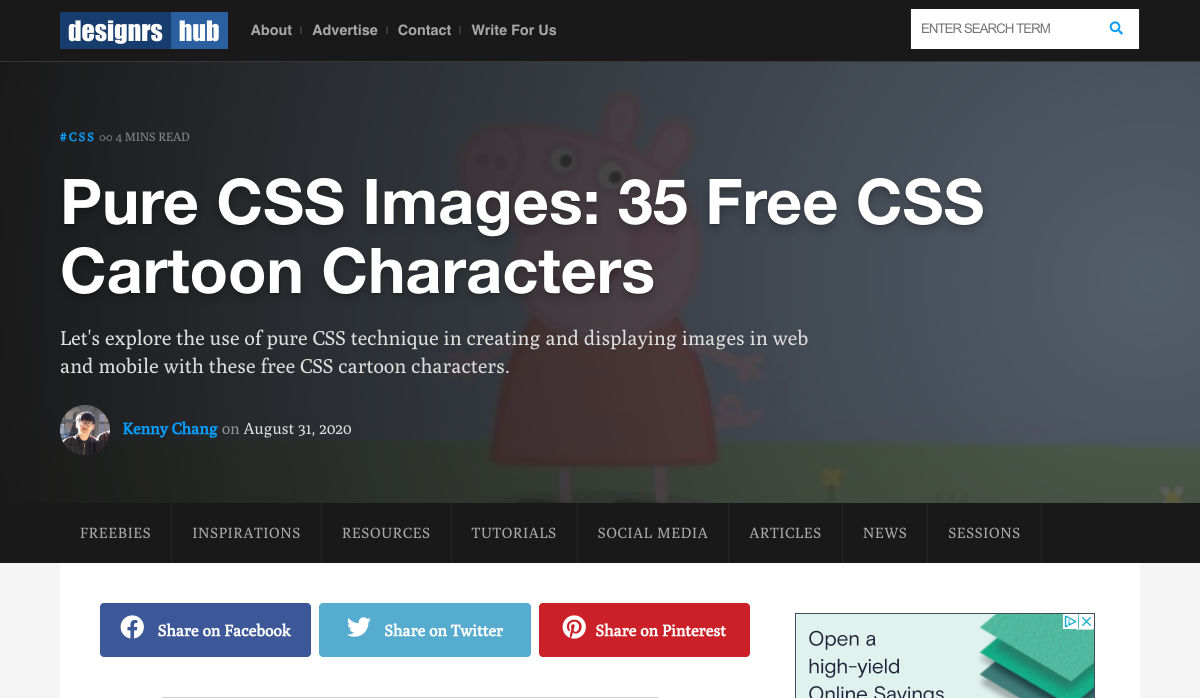The image size is (1200, 698).
Task: Click the designrs hub logo
Action: tap(144, 30)
